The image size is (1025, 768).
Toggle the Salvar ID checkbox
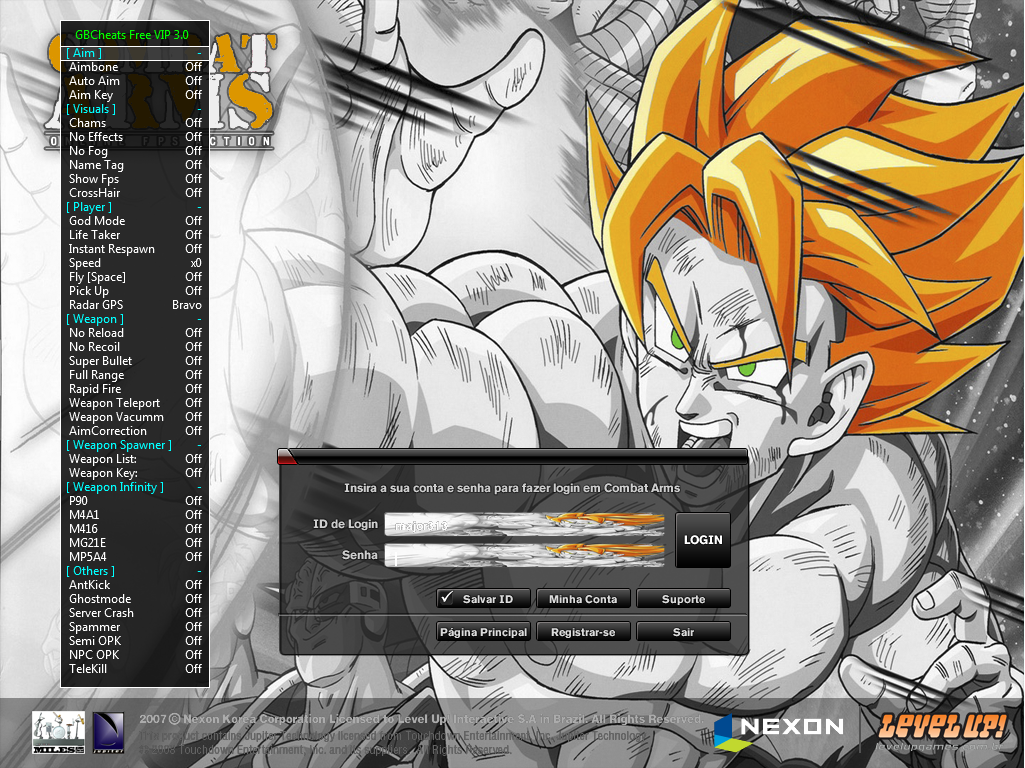(447, 598)
